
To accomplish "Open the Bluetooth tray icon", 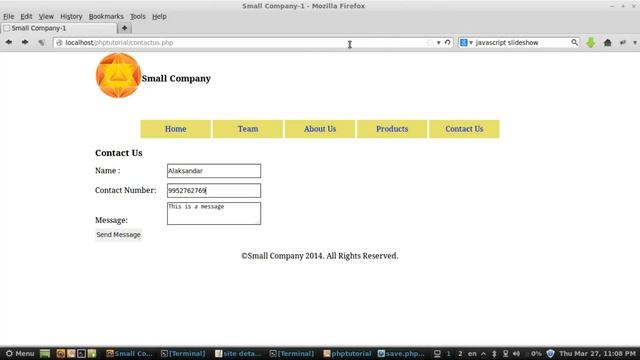I will (494, 353).
